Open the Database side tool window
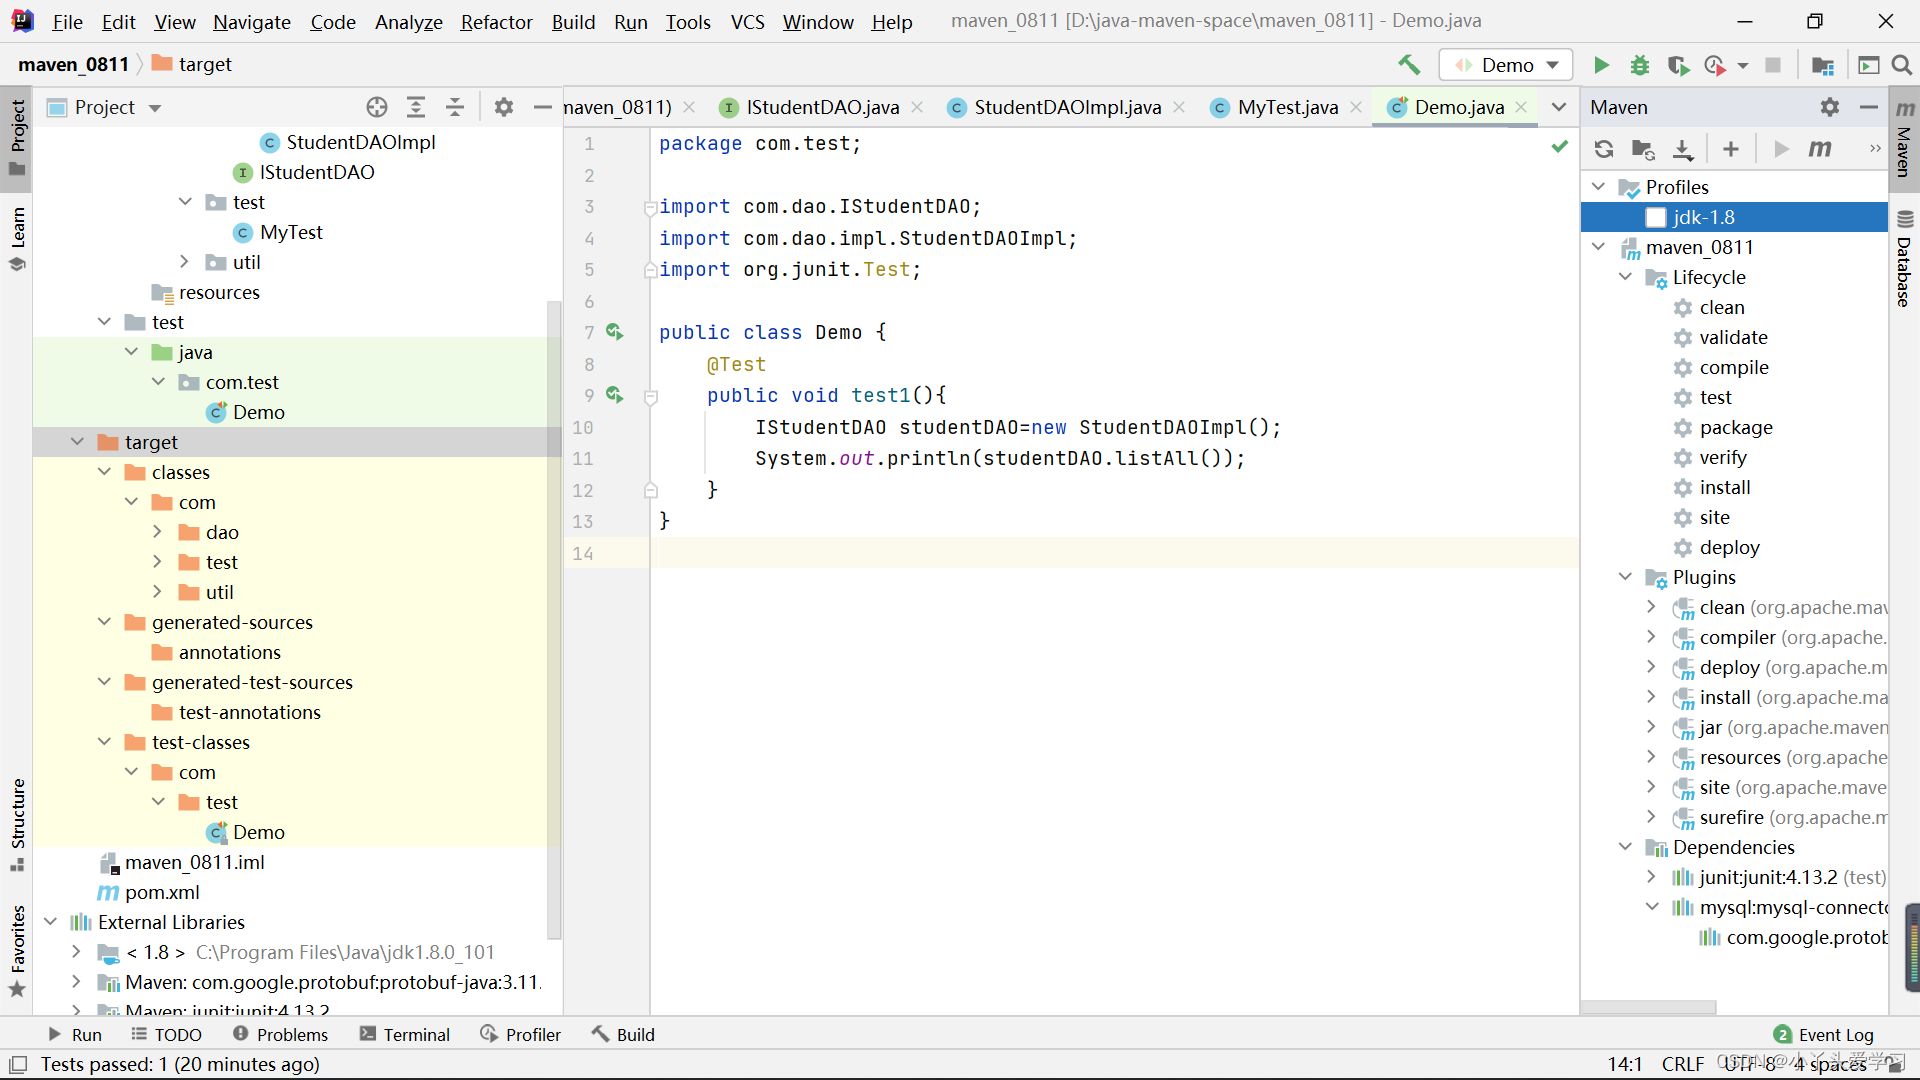Viewport: 1920px width, 1080px height. tap(1904, 258)
